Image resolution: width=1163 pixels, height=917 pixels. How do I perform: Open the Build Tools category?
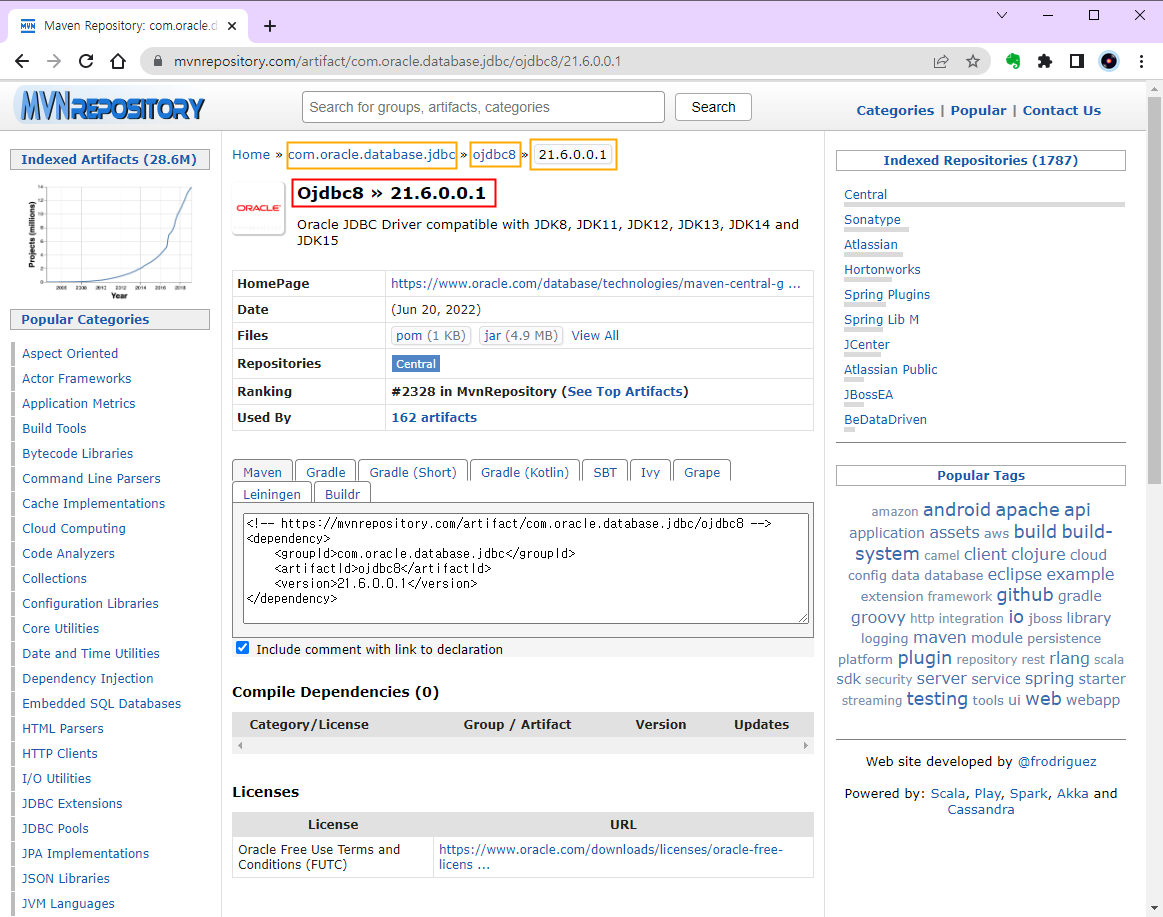[x=54, y=428]
